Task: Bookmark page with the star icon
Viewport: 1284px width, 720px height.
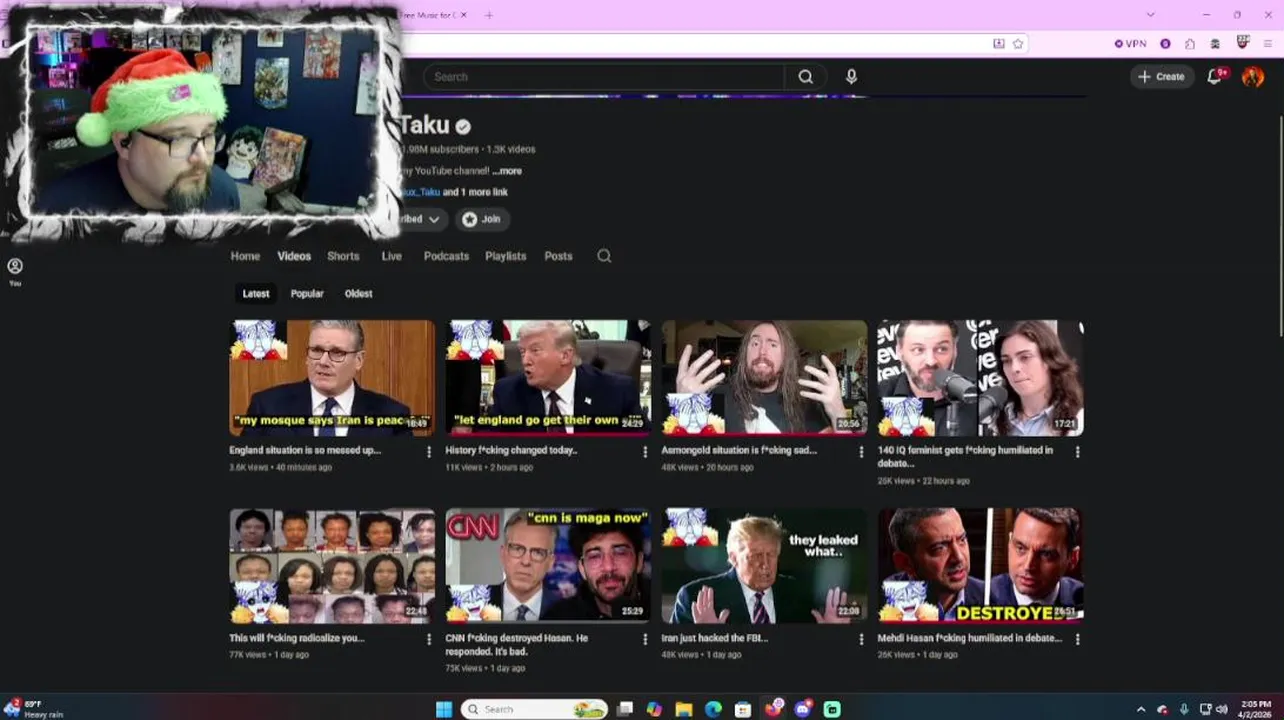Action: (x=1018, y=44)
